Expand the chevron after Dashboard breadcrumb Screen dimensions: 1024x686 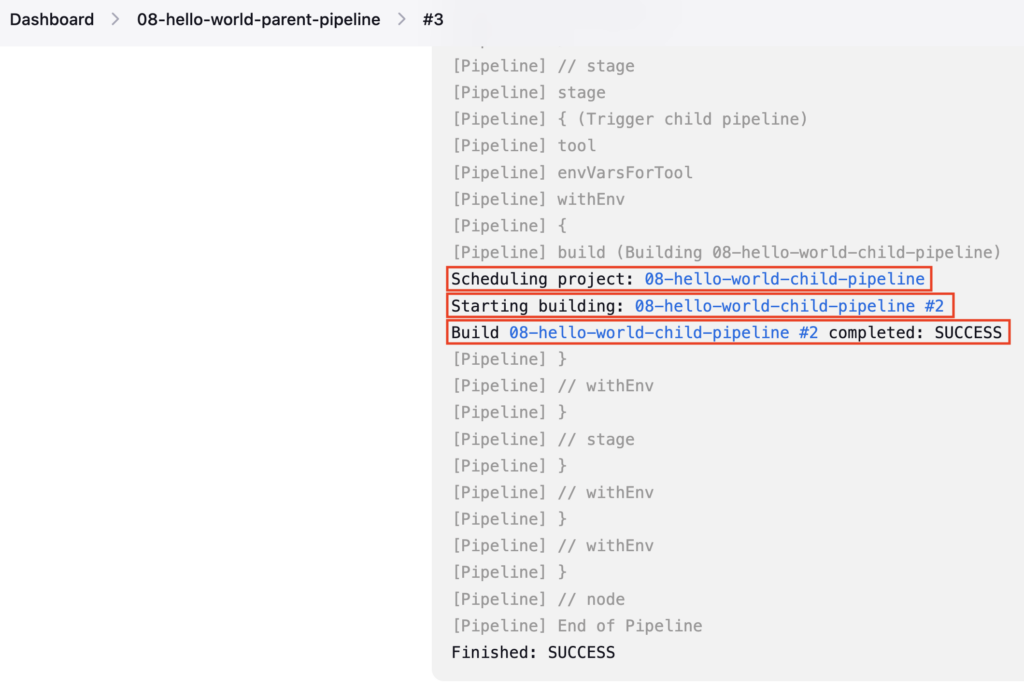pos(116,20)
